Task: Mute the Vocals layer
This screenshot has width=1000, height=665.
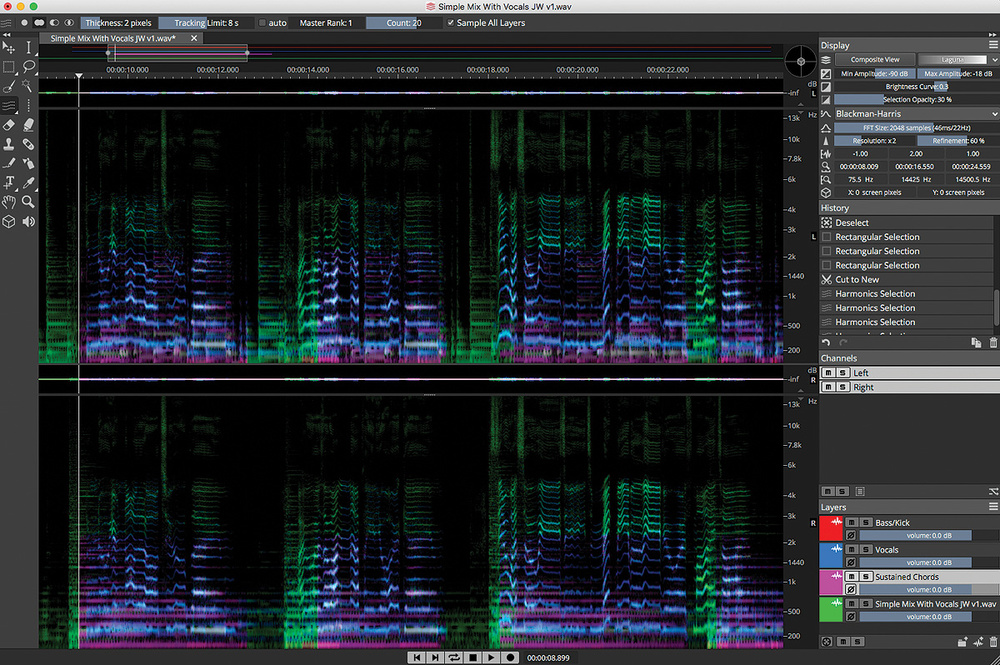Action: click(x=851, y=549)
